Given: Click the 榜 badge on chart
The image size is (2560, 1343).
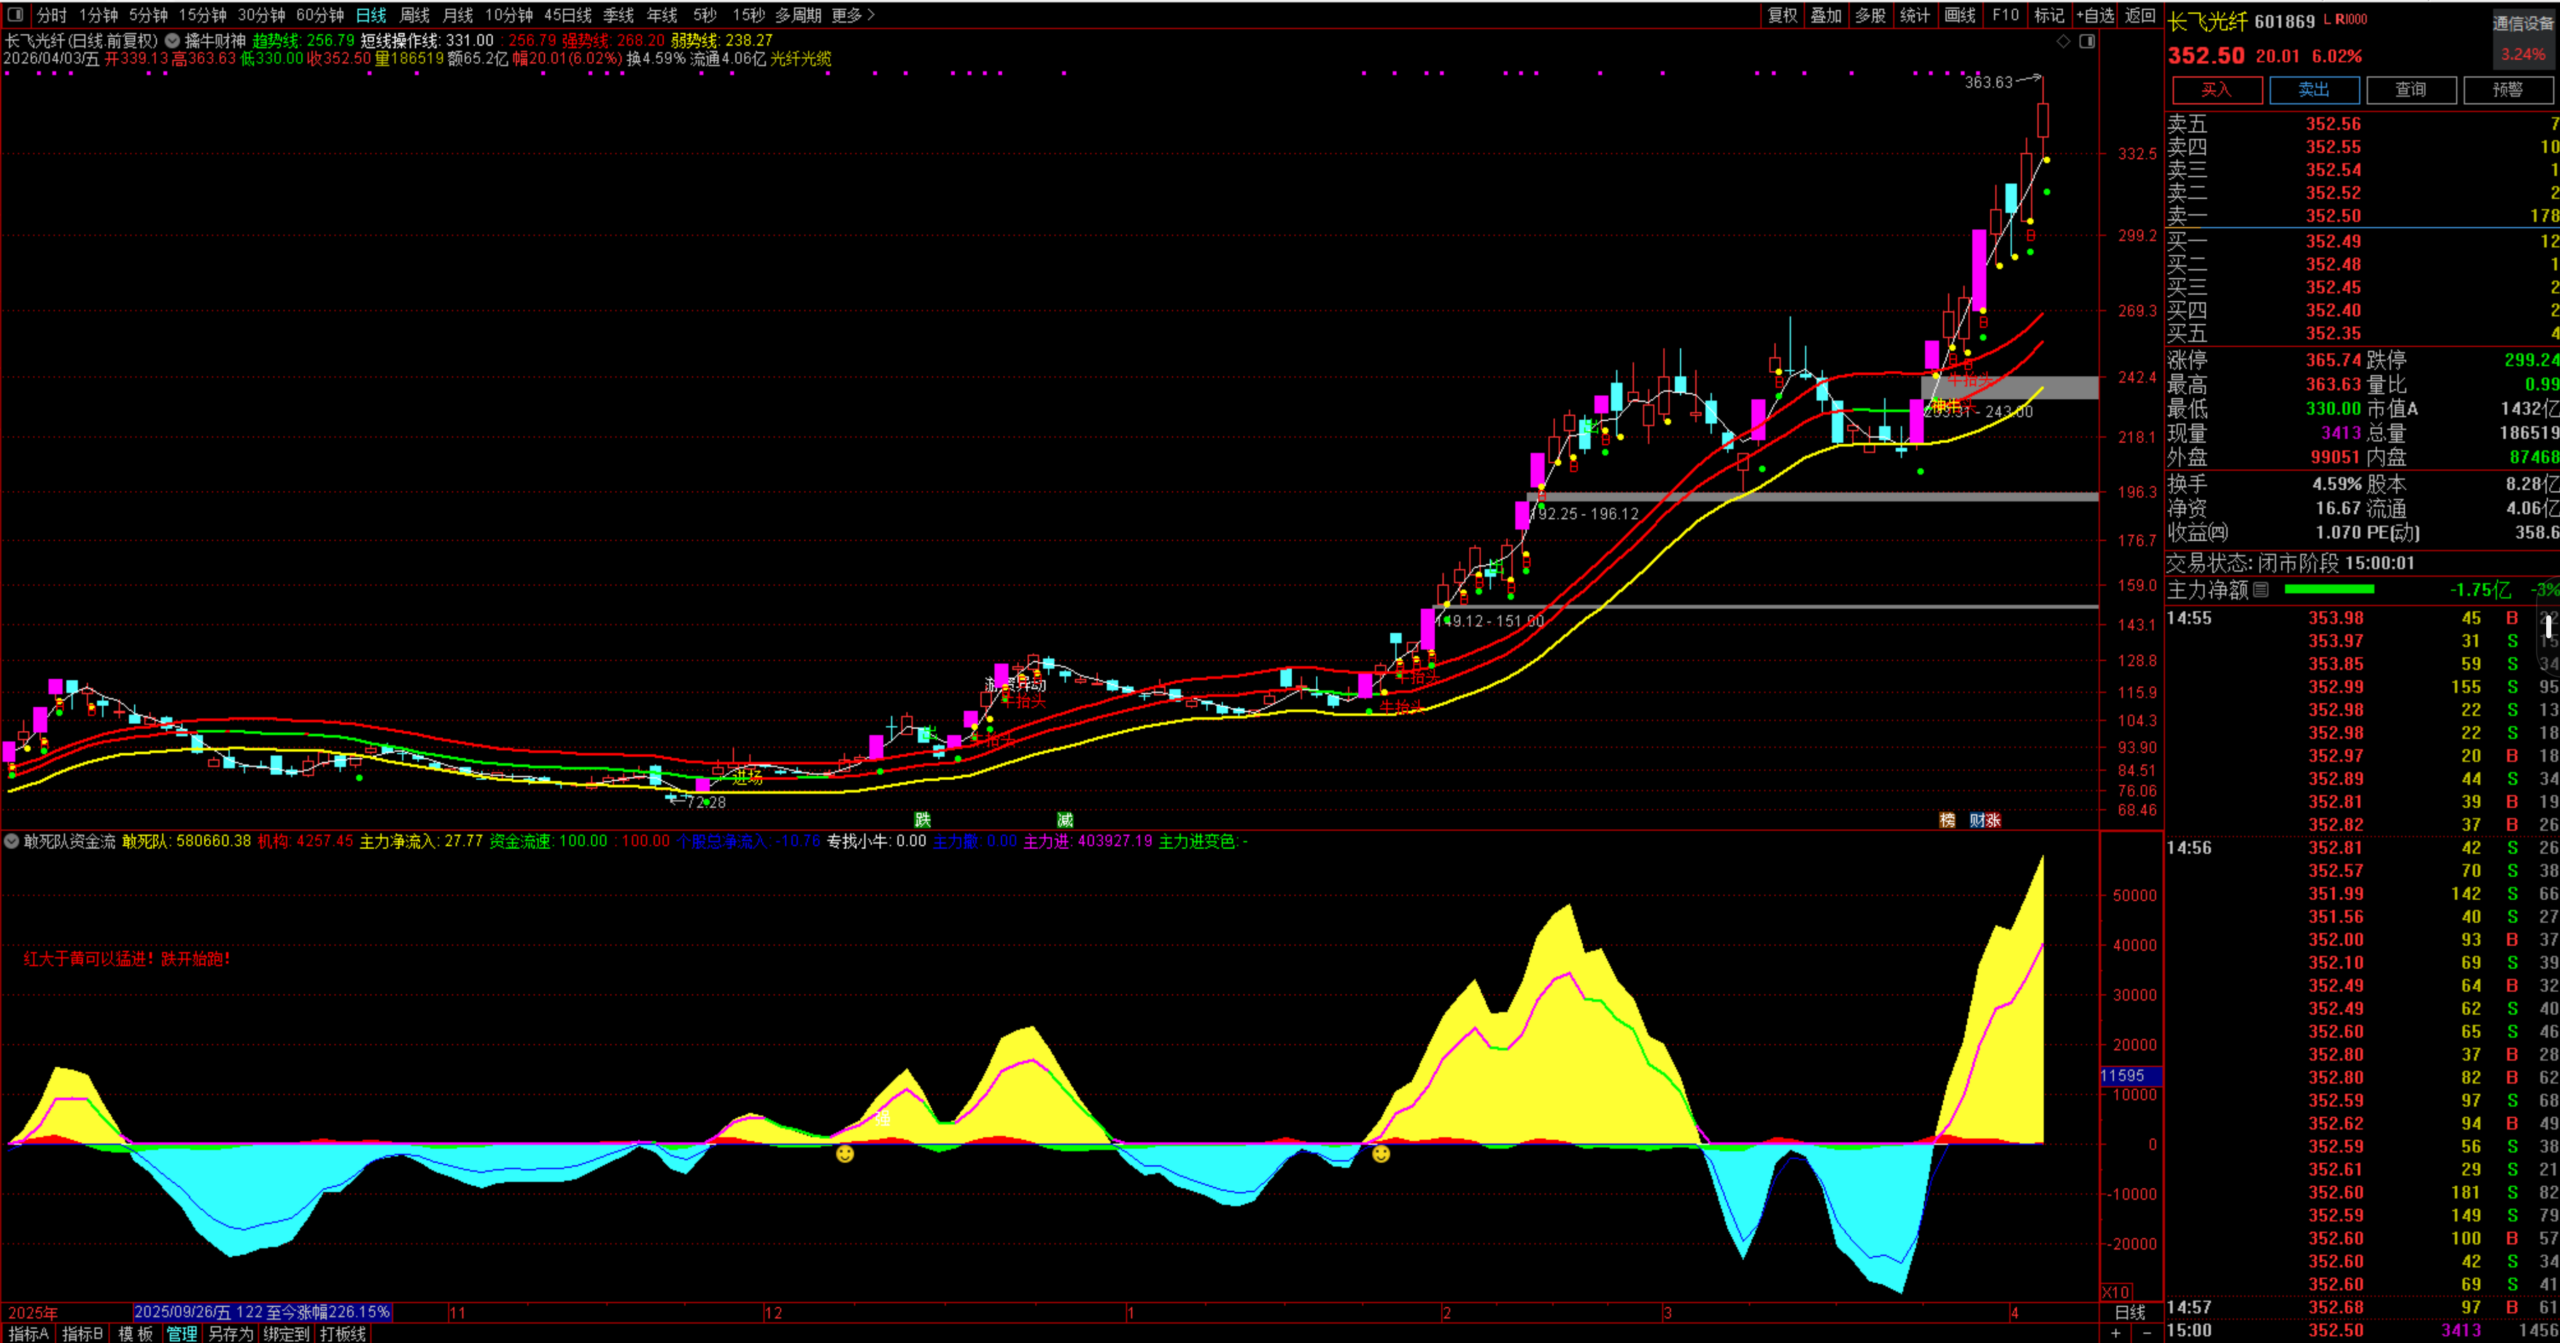Looking at the screenshot, I should click(1947, 820).
